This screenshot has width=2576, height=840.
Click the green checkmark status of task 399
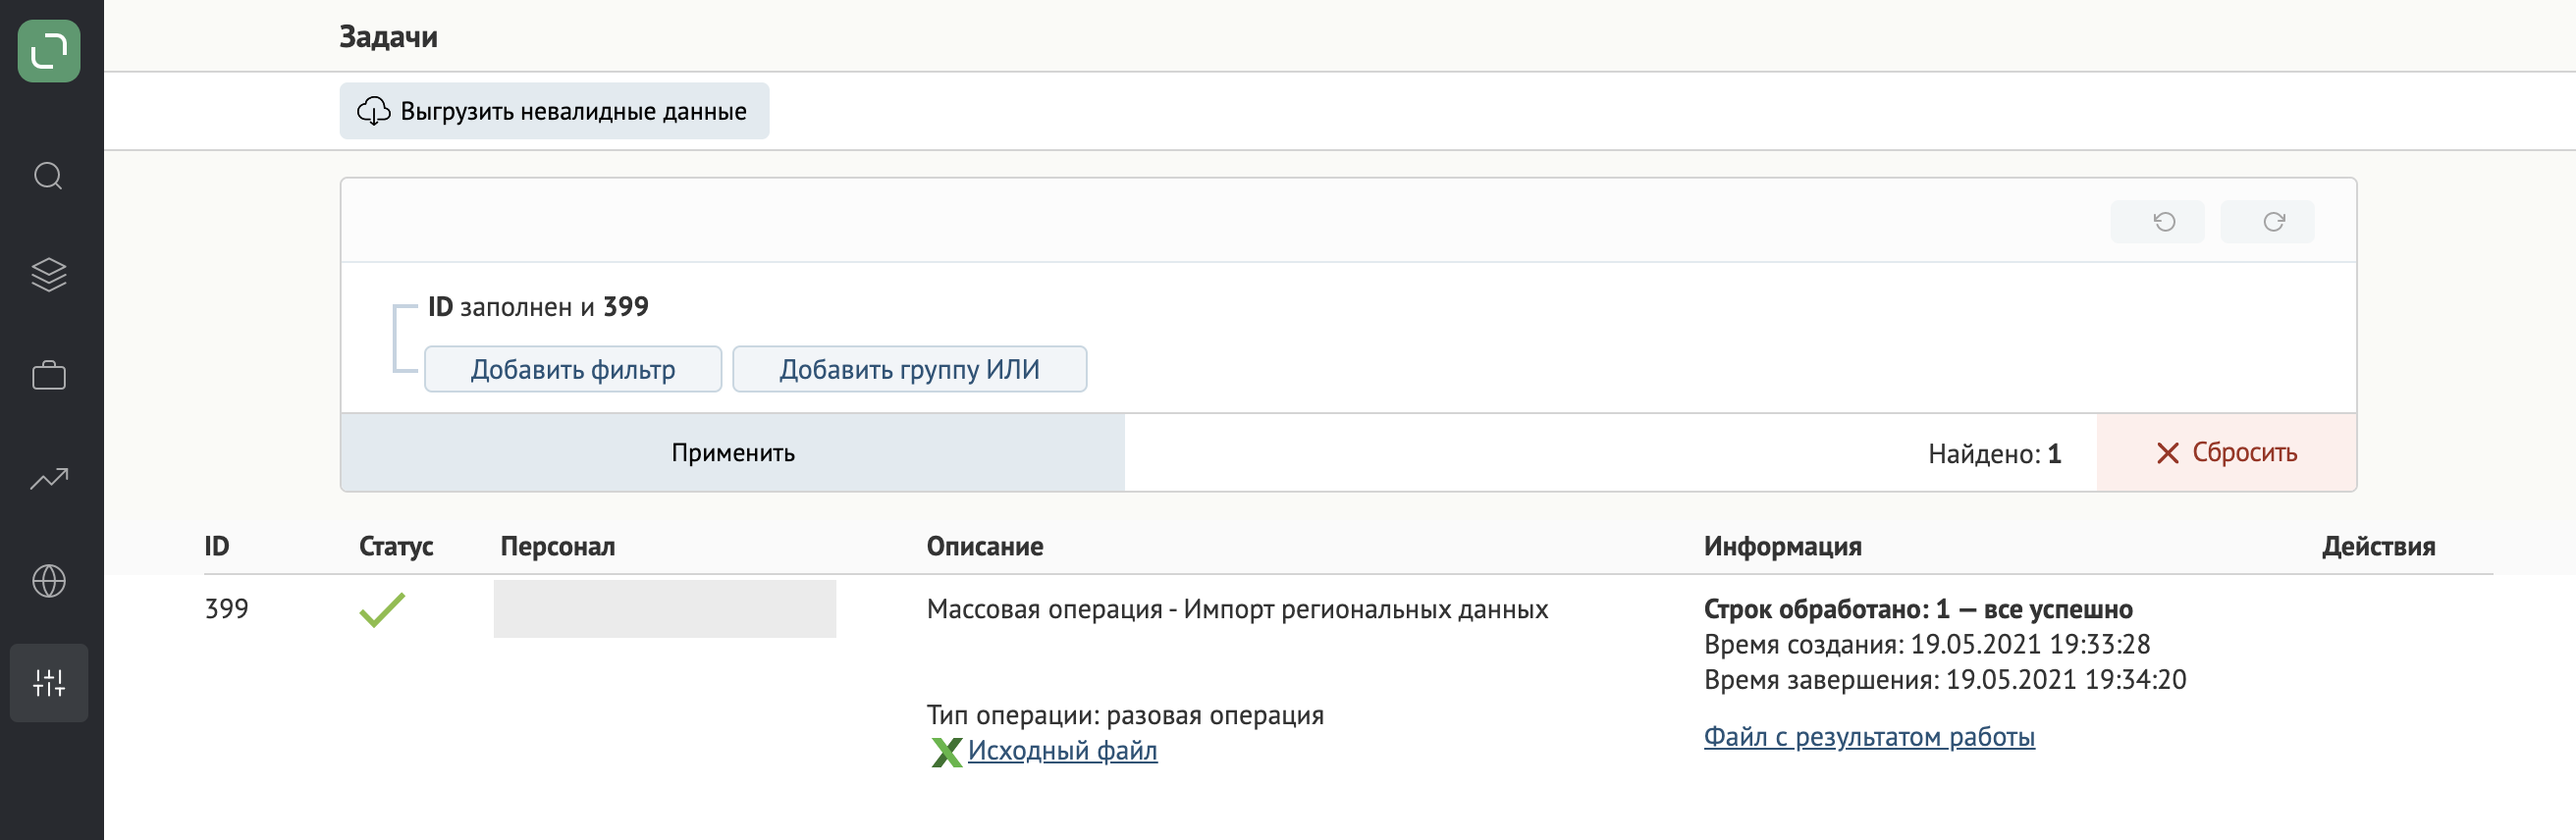[382, 609]
